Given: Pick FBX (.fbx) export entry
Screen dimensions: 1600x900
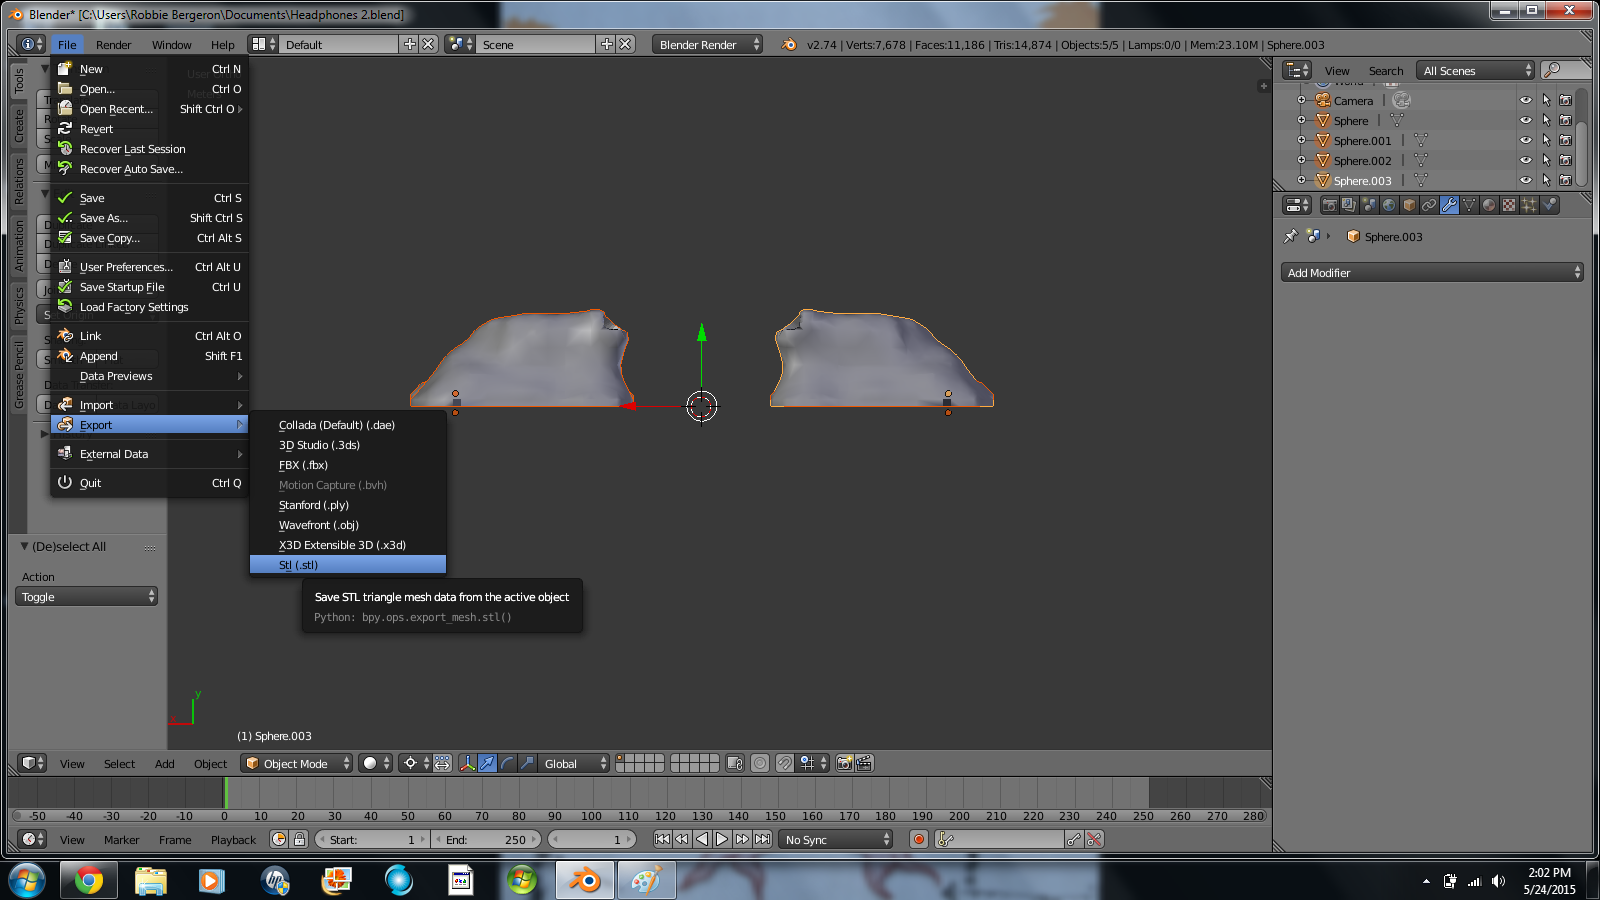Looking at the screenshot, I should [x=347, y=465].
